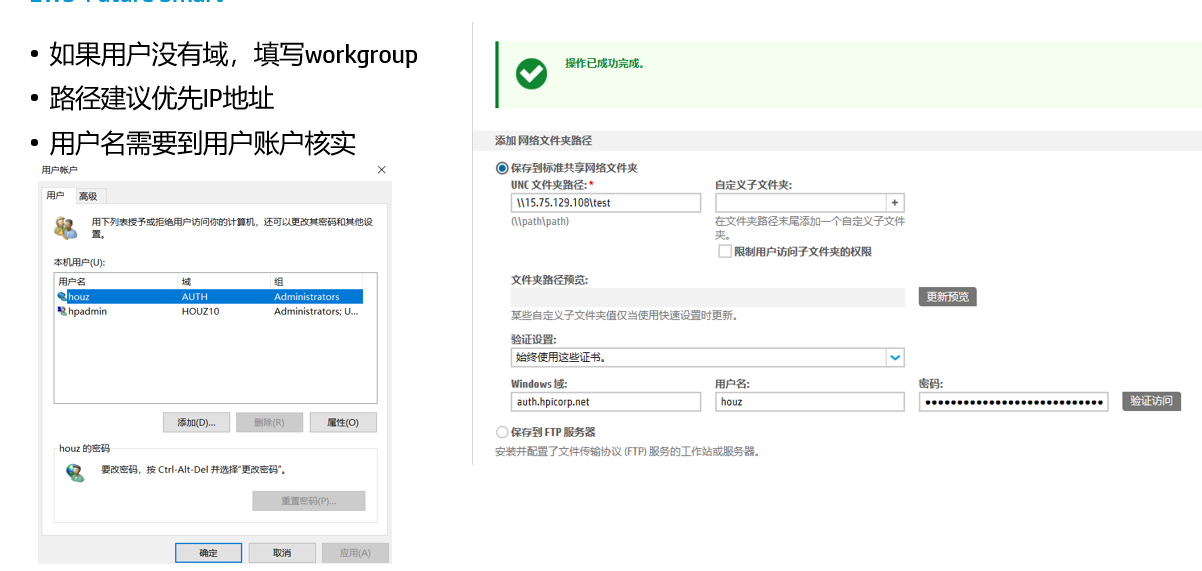Click the users icon beside the description text
Screen dimensions: 1202x571
click(66, 228)
